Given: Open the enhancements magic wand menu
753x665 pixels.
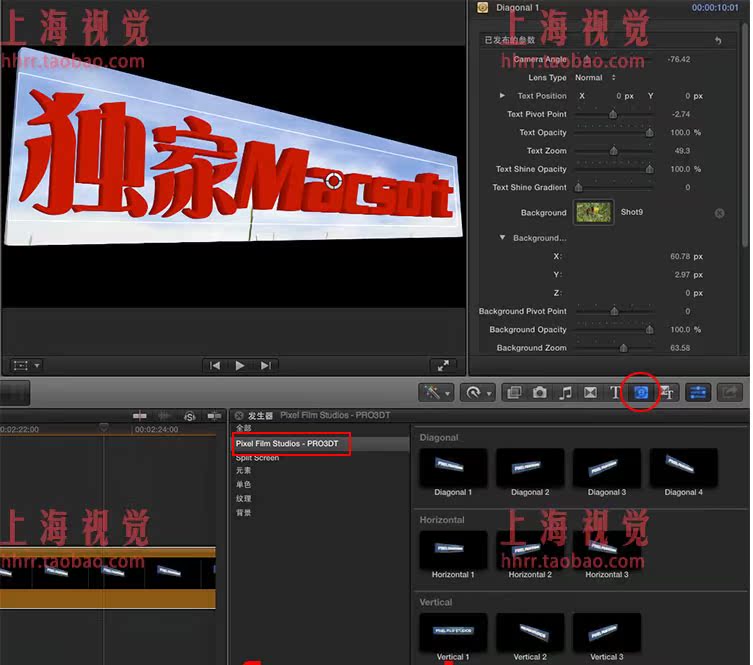Looking at the screenshot, I should pos(436,393).
